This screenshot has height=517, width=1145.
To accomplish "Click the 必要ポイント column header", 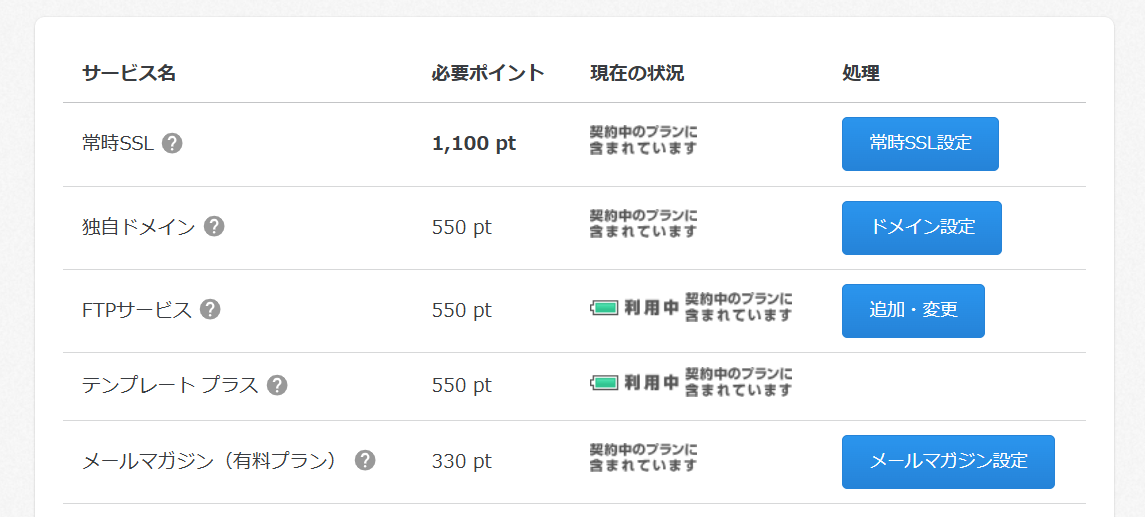I will pyautogui.click(x=488, y=73).
